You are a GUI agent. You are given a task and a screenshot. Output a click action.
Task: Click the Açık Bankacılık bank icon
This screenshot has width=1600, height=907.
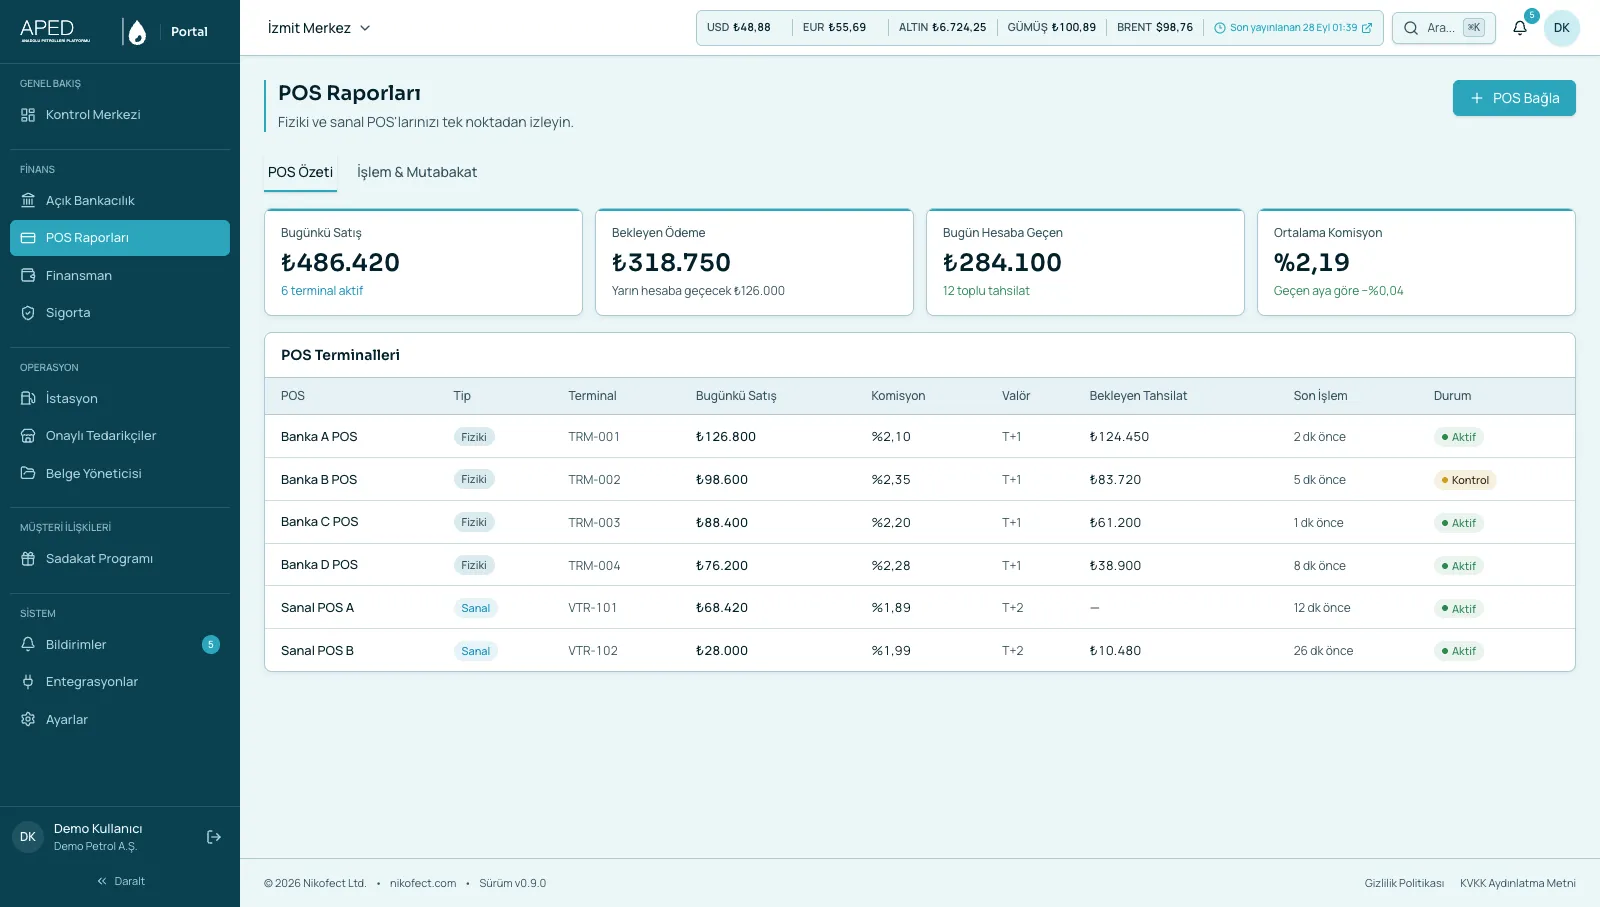click(28, 201)
